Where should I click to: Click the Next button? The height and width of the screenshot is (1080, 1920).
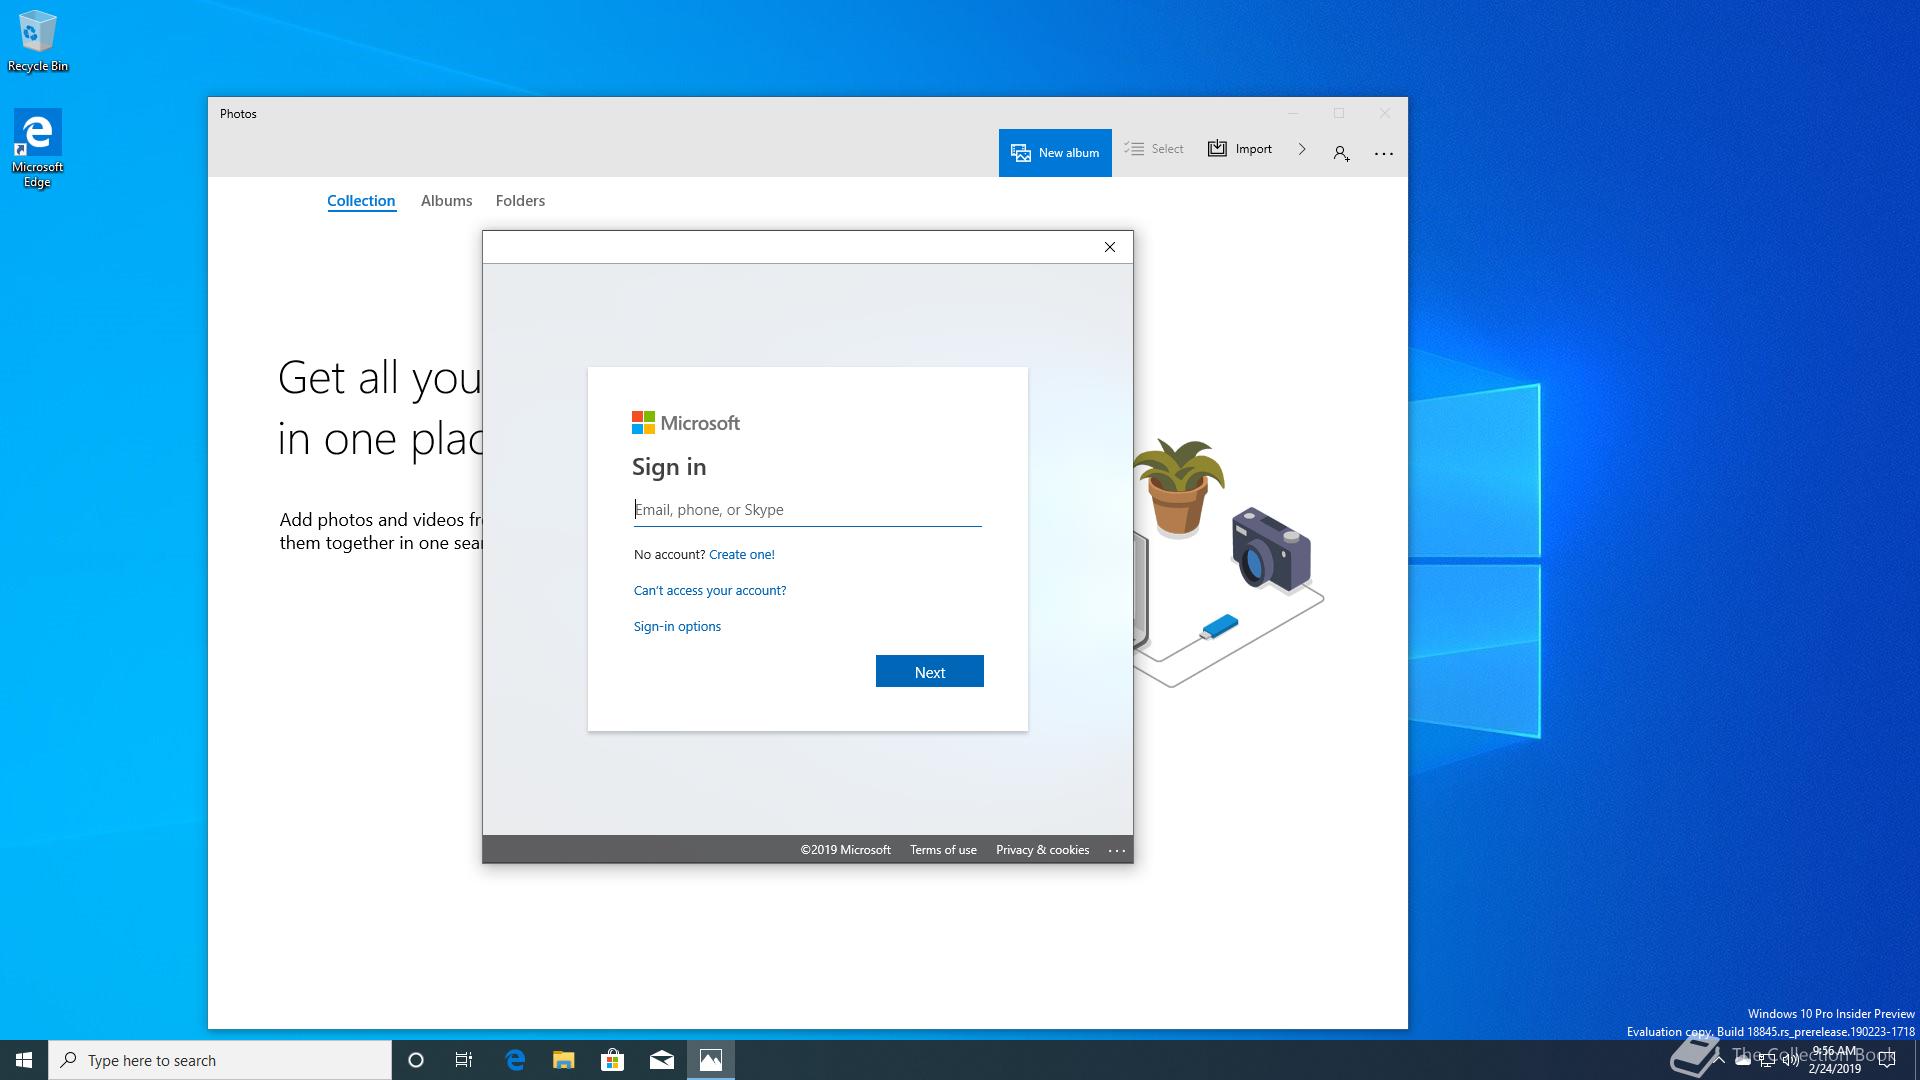tap(930, 672)
